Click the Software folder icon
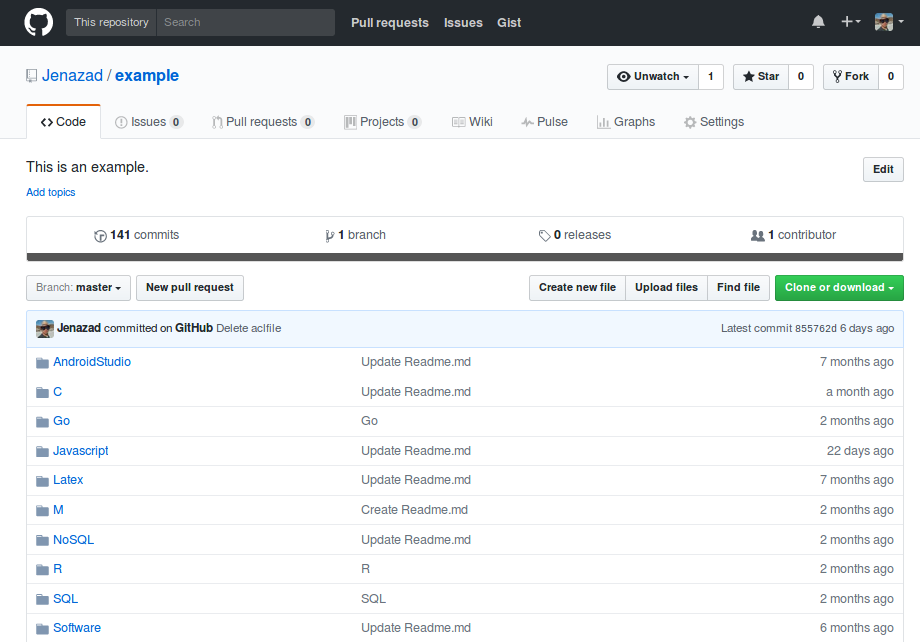This screenshot has height=642, width=920. pos(42,629)
